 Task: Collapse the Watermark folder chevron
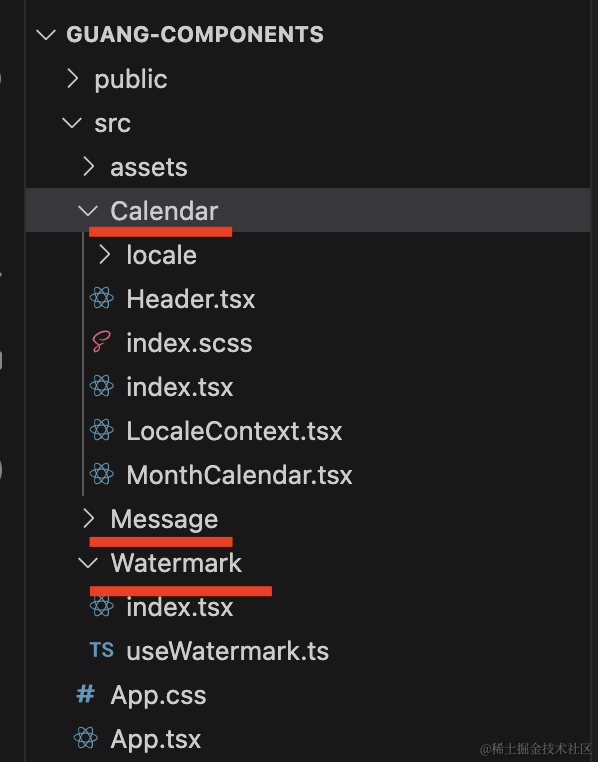pos(88,563)
